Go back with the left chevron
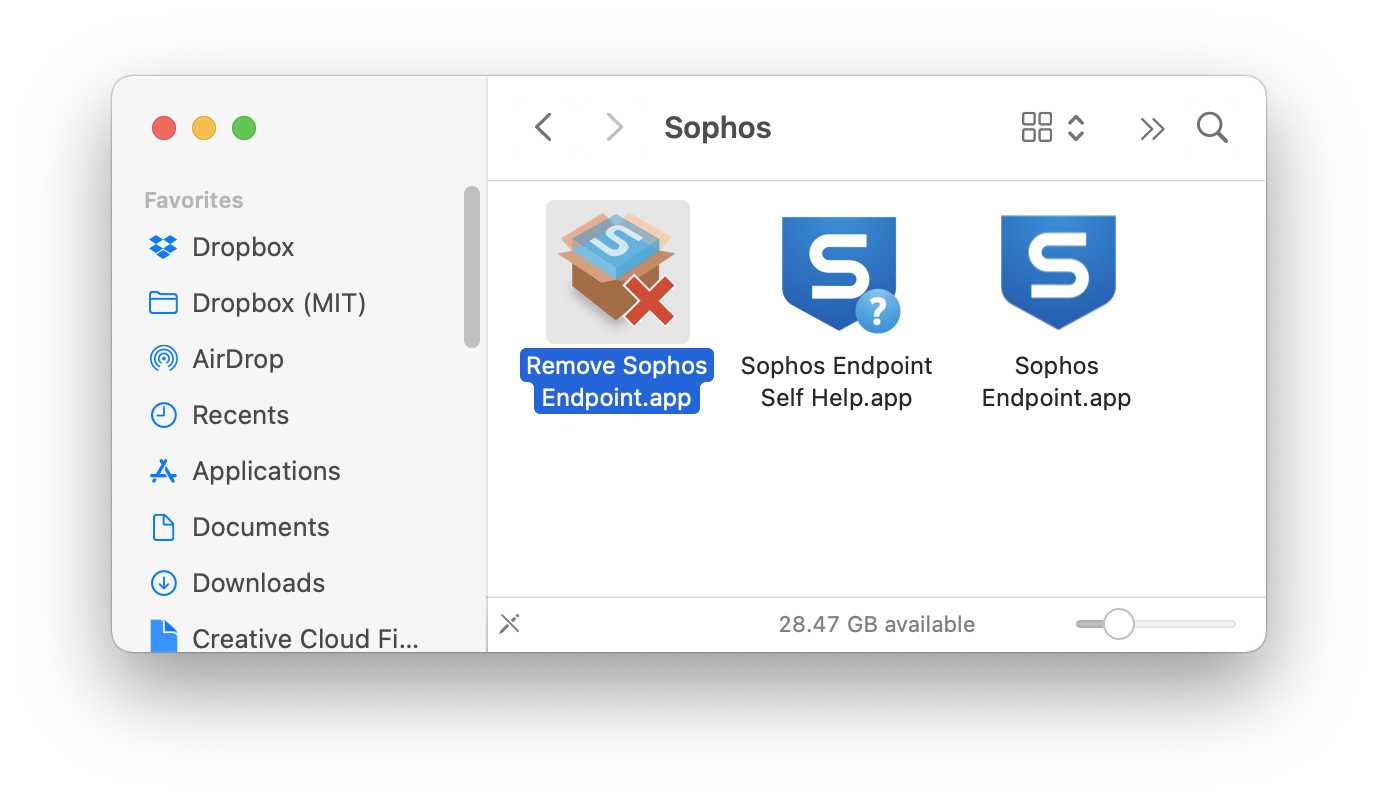 543,127
